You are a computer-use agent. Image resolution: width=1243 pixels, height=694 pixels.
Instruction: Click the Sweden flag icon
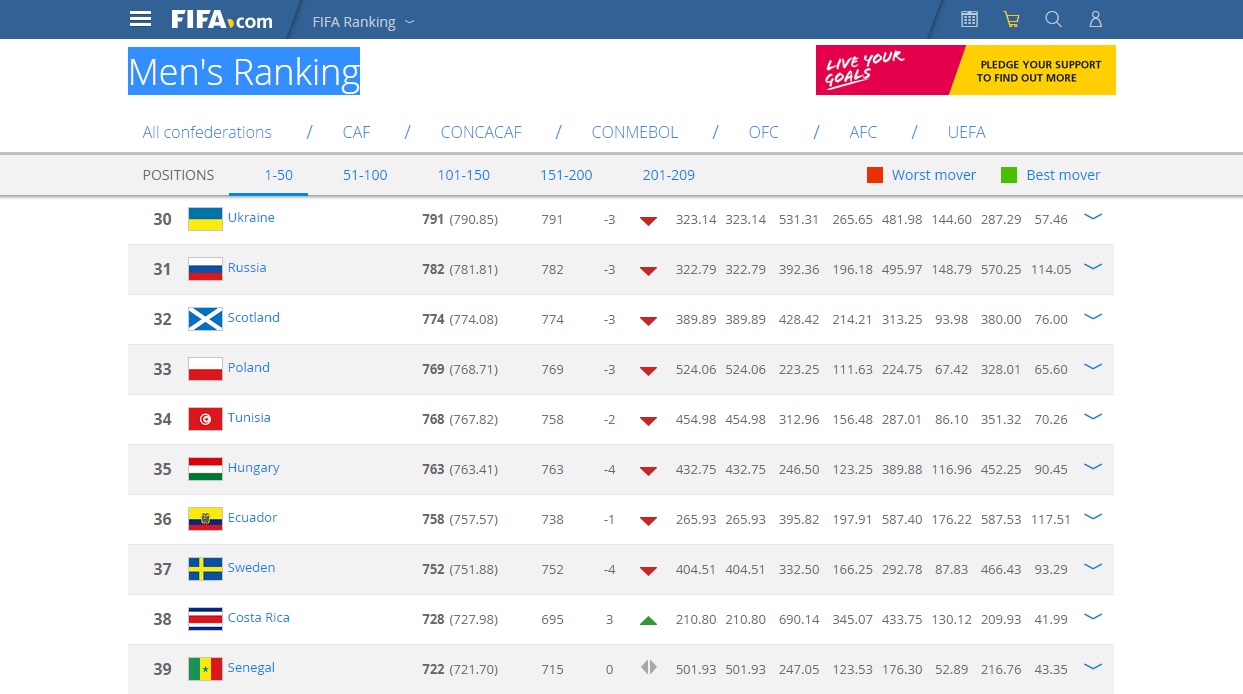(205, 569)
